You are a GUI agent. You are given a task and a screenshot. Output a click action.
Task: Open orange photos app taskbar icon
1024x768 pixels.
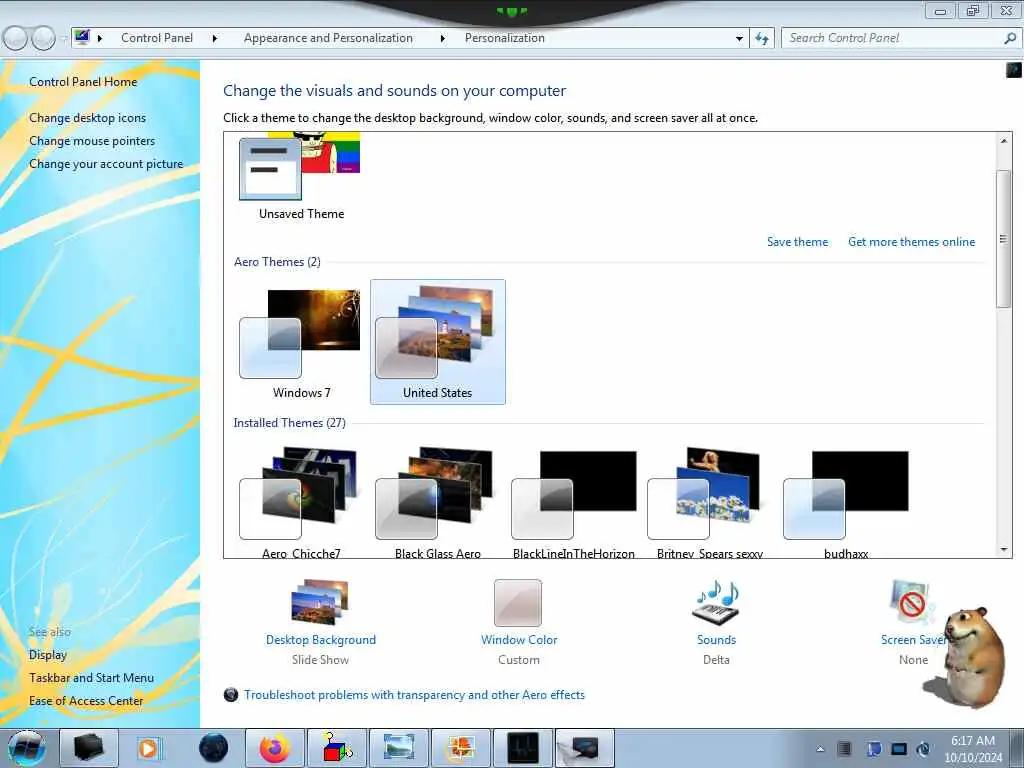[x=460, y=748]
